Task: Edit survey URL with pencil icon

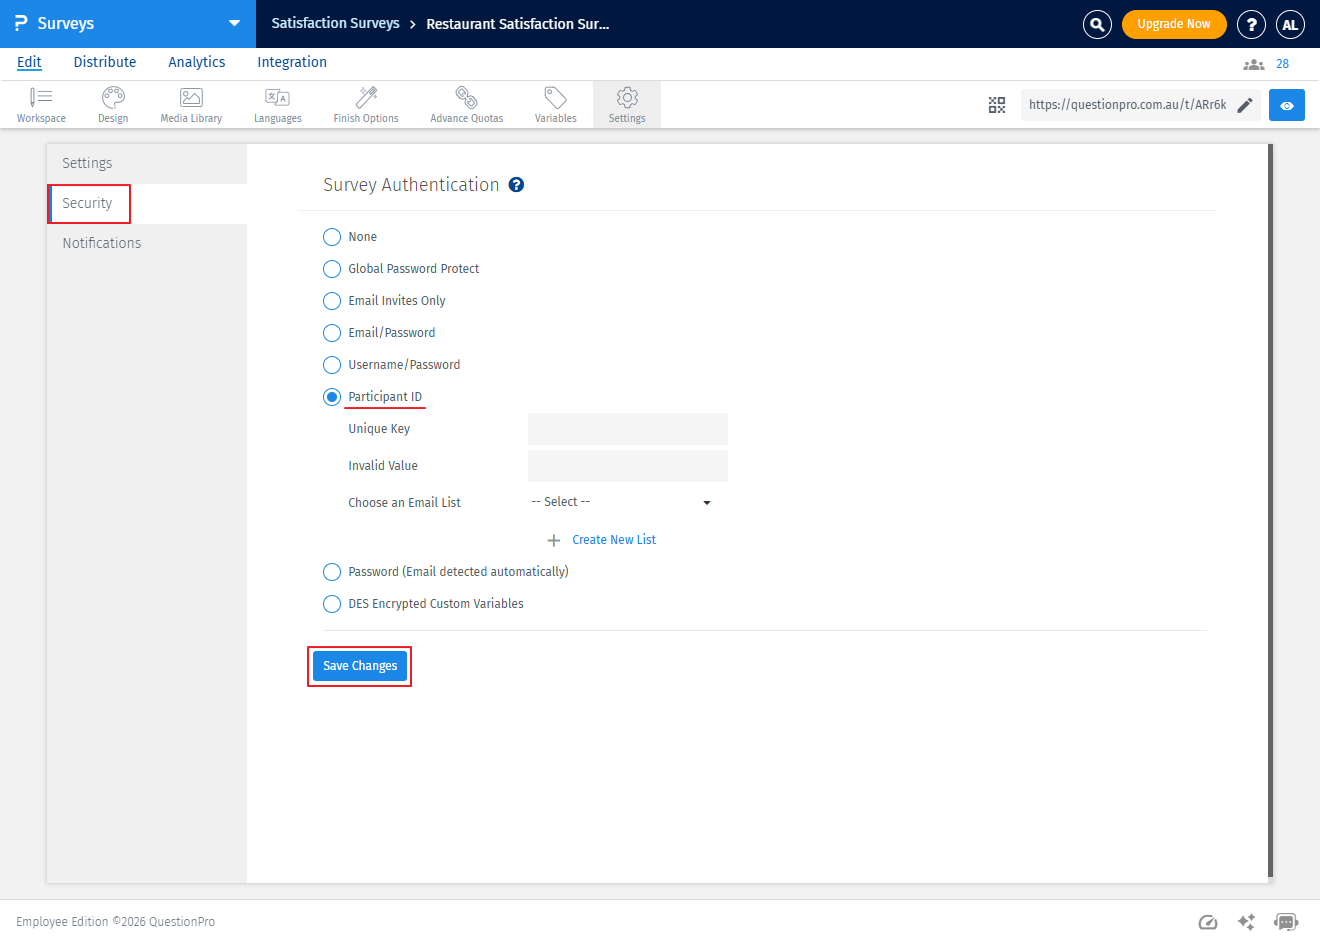Action: point(1245,105)
